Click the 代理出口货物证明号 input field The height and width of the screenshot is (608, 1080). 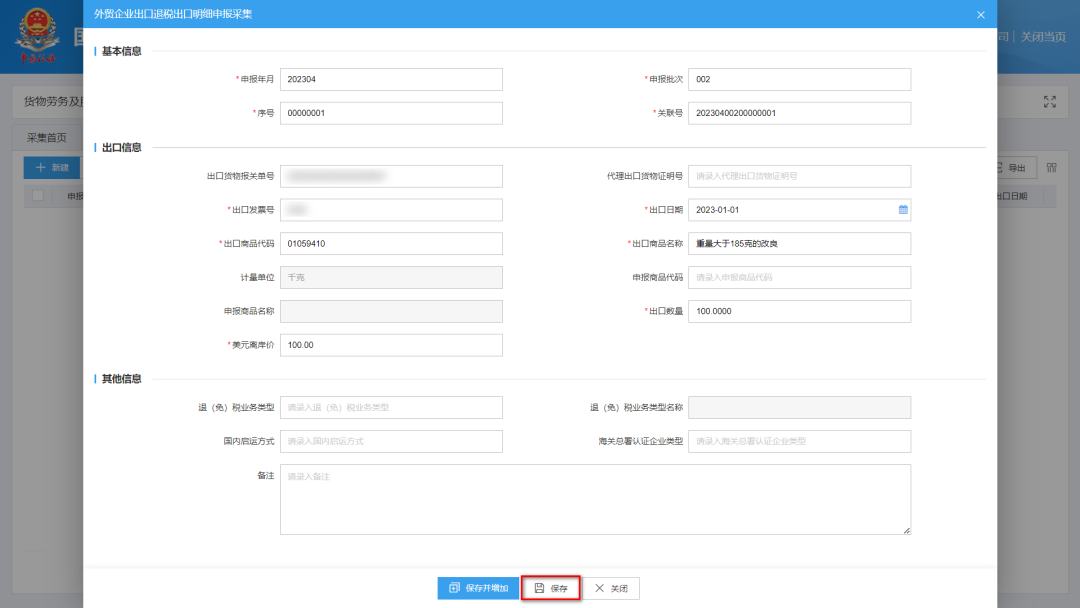point(799,176)
